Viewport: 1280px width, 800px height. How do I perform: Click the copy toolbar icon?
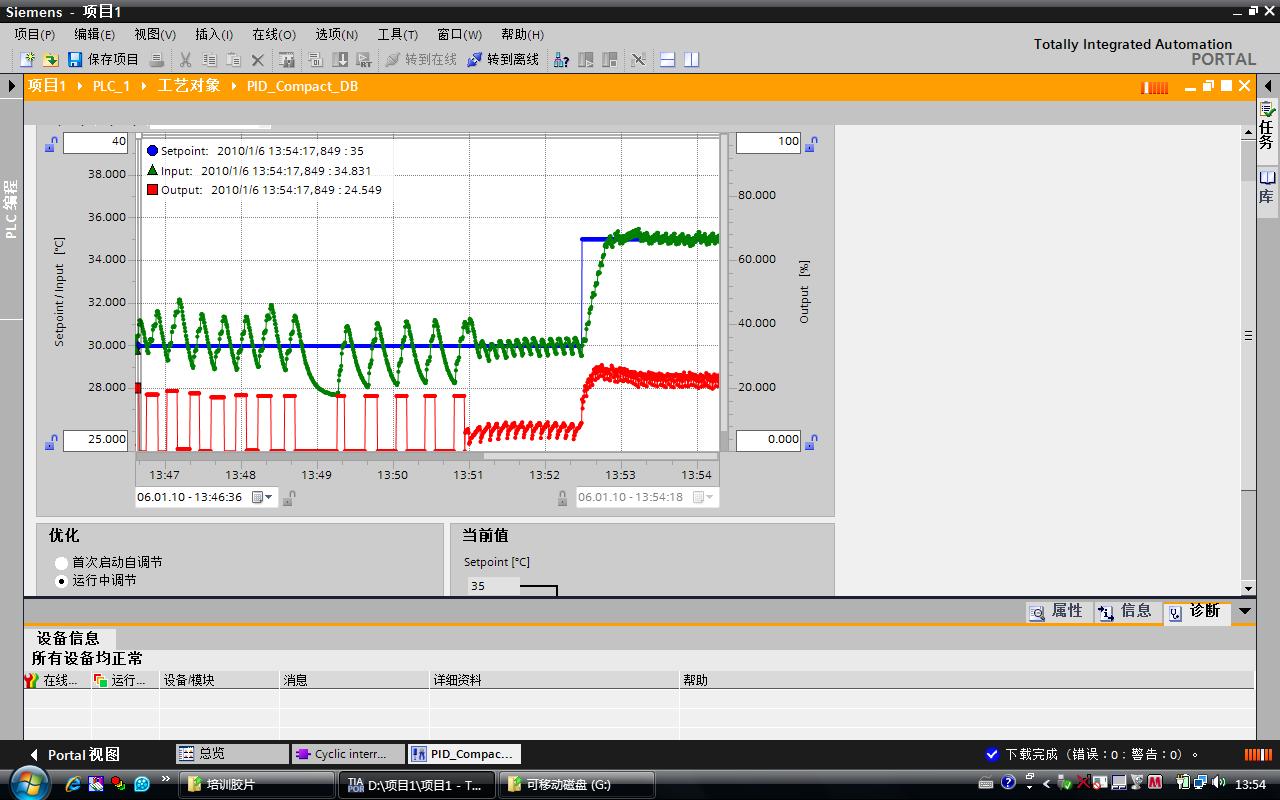210,60
